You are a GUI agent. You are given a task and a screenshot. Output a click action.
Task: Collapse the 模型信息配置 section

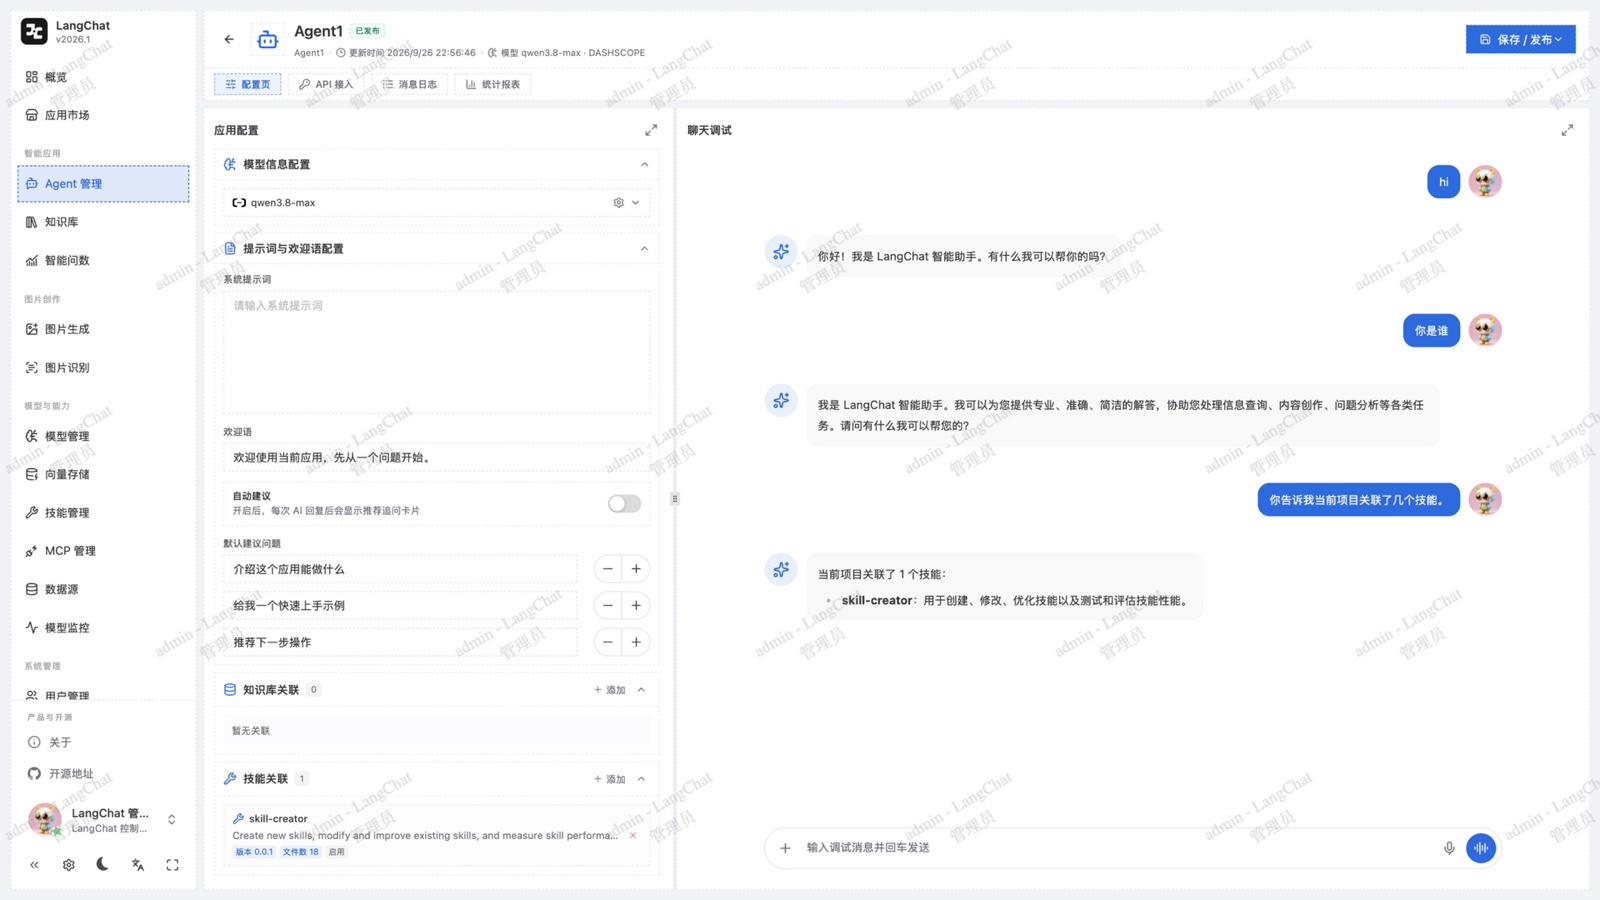644,165
